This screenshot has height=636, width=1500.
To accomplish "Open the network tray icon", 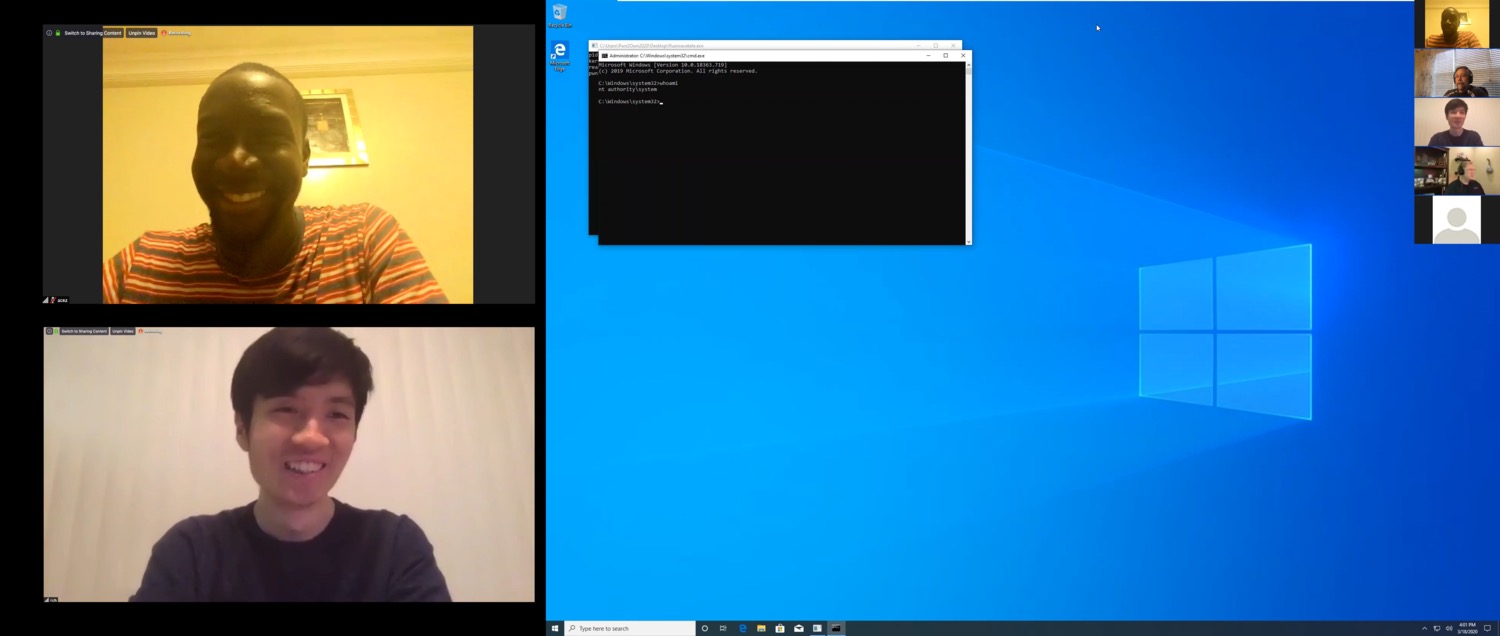I will click(x=1437, y=628).
